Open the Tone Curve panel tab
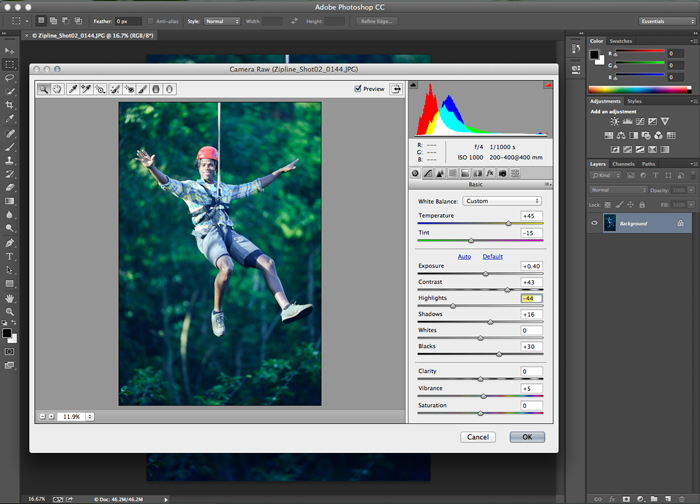The image size is (700, 504). tap(427, 173)
